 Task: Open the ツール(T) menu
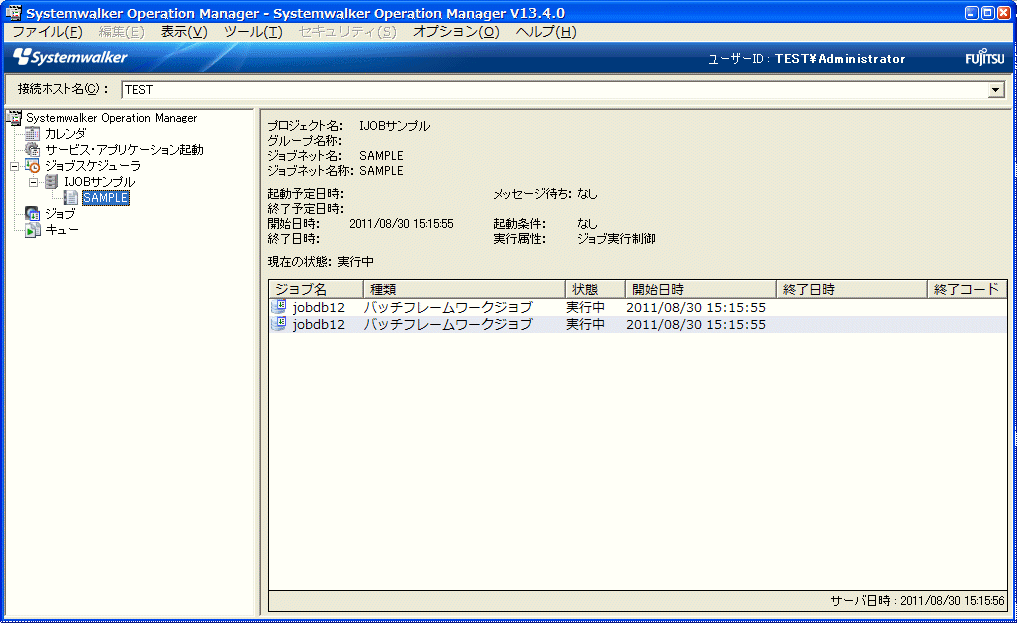pos(253,32)
